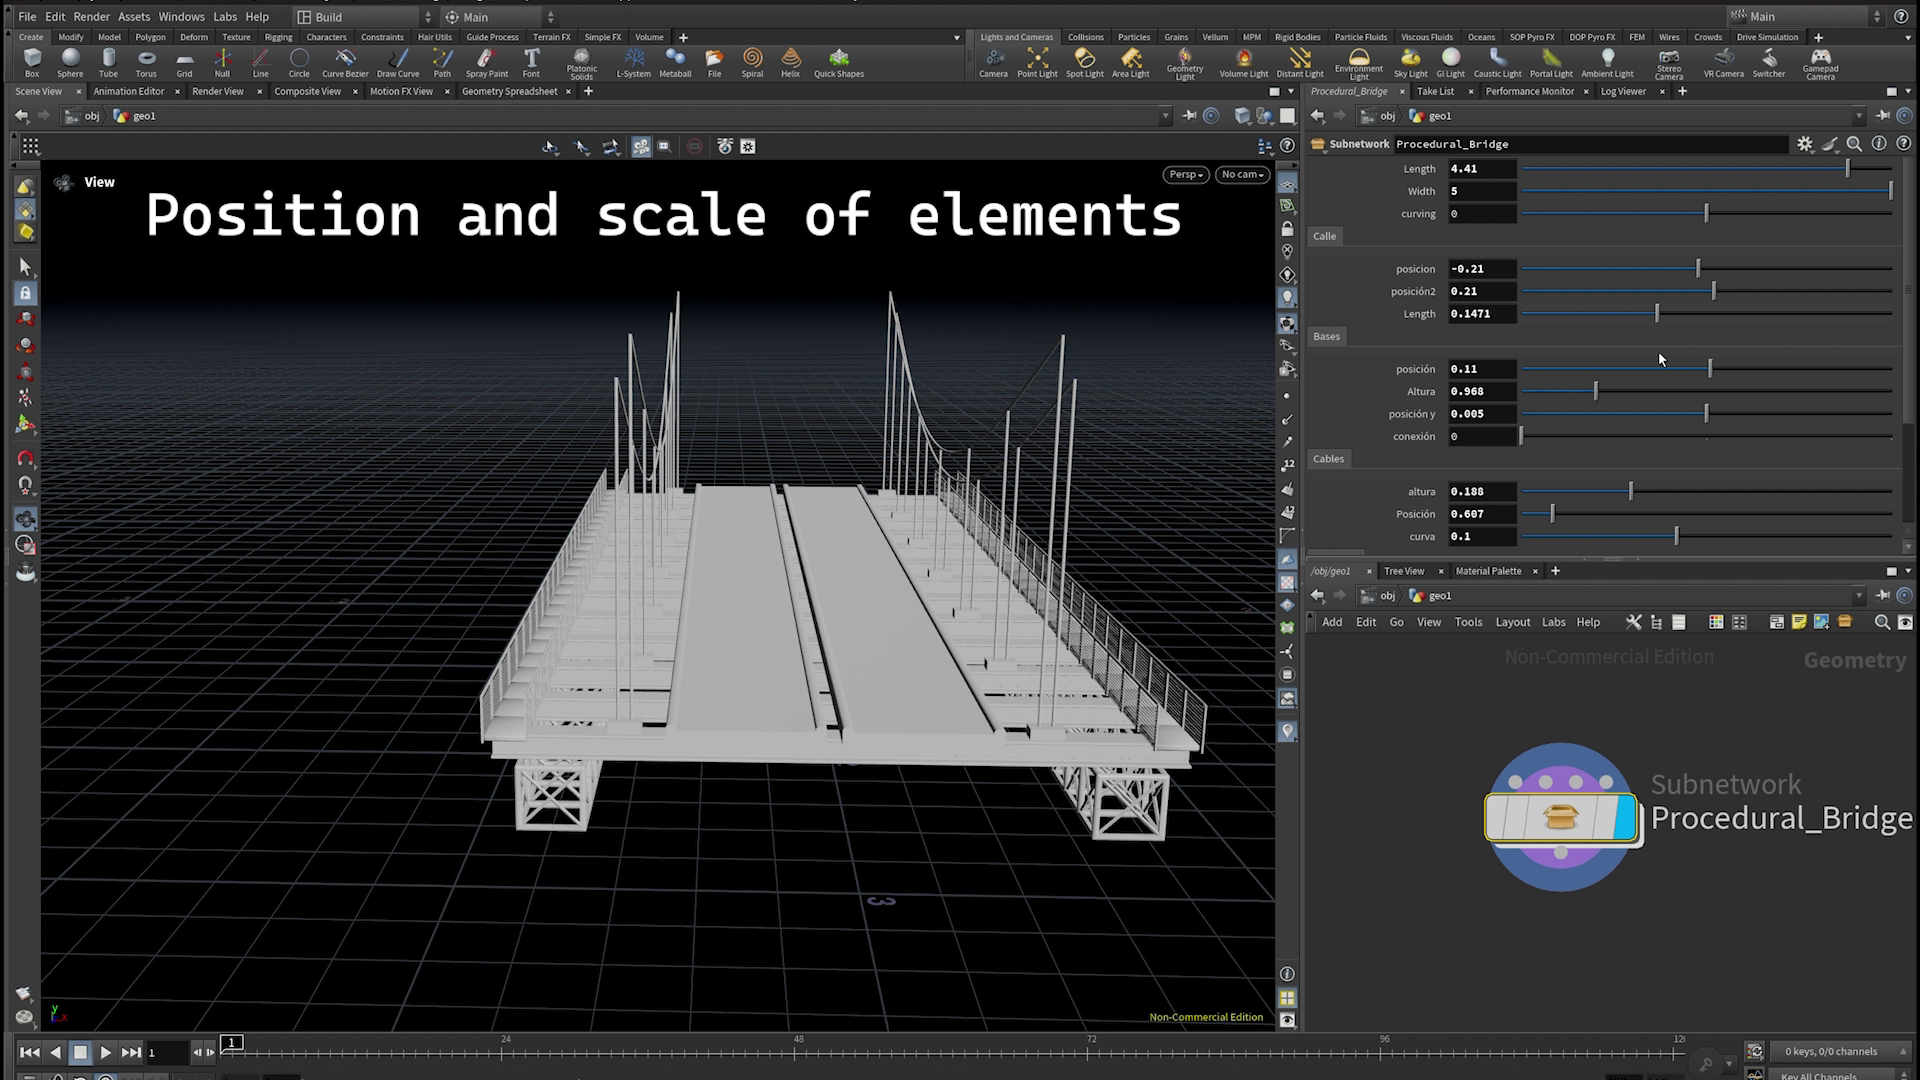This screenshot has width=1920, height=1080.
Task: Select the Spray Paint tool
Action: 486,62
